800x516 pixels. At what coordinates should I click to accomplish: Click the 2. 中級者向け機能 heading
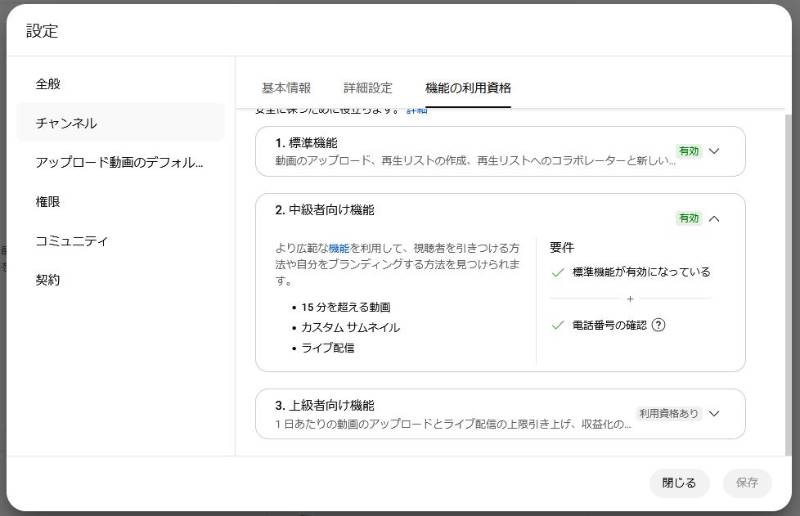(324, 210)
